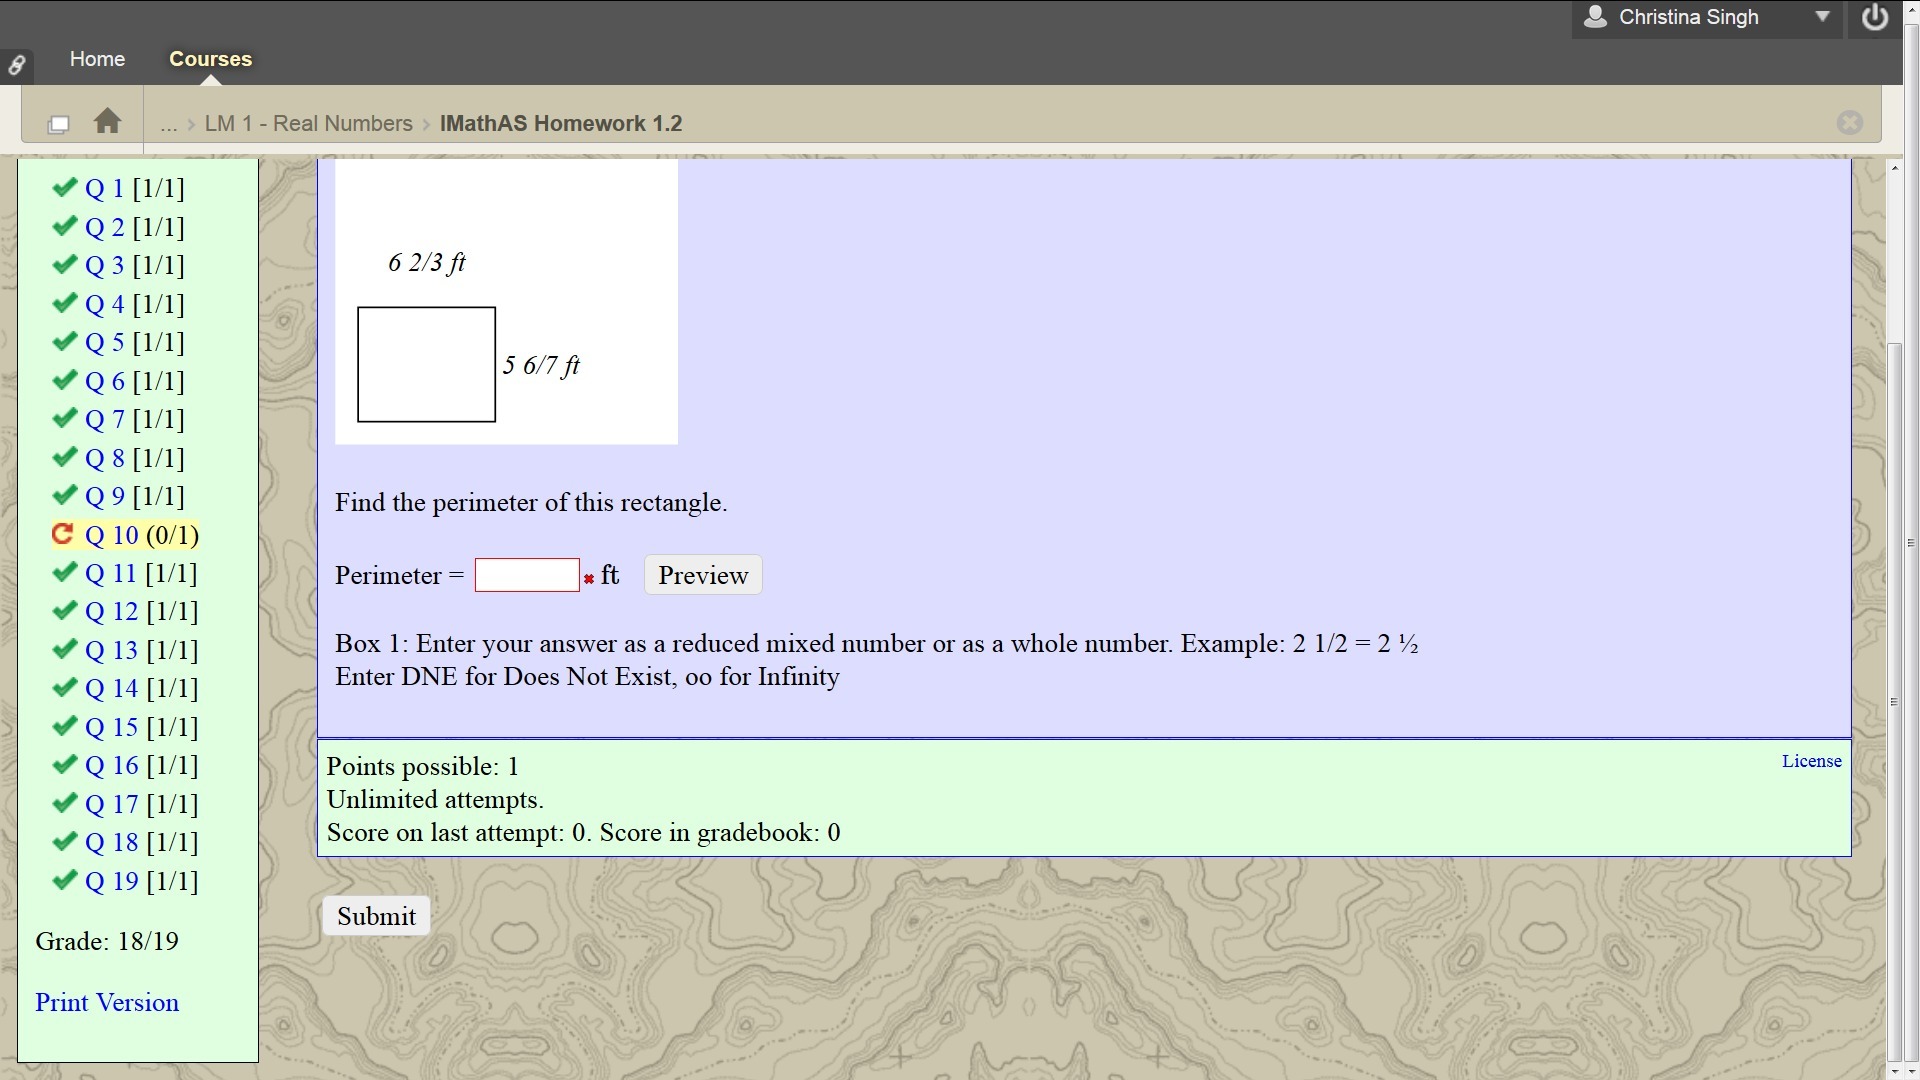The height and width of the screenshot is (1080, 1920).
Task: Click the page vertical scrollbar thumb
Action: [x=1894, y=700]
